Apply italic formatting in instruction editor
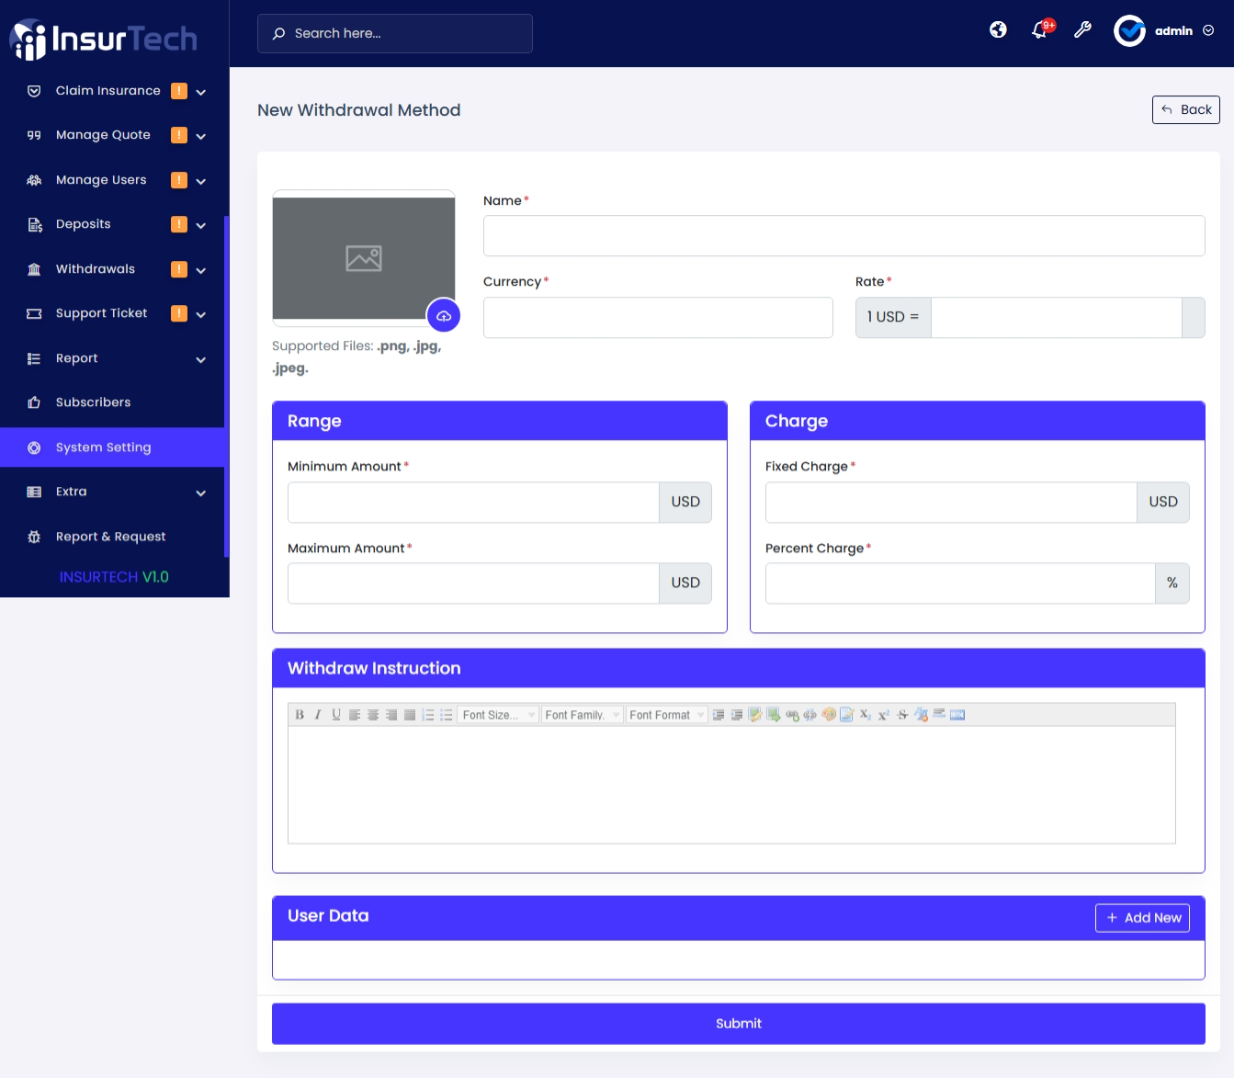Screen dimensions: 1234x1078 (318, 715)
